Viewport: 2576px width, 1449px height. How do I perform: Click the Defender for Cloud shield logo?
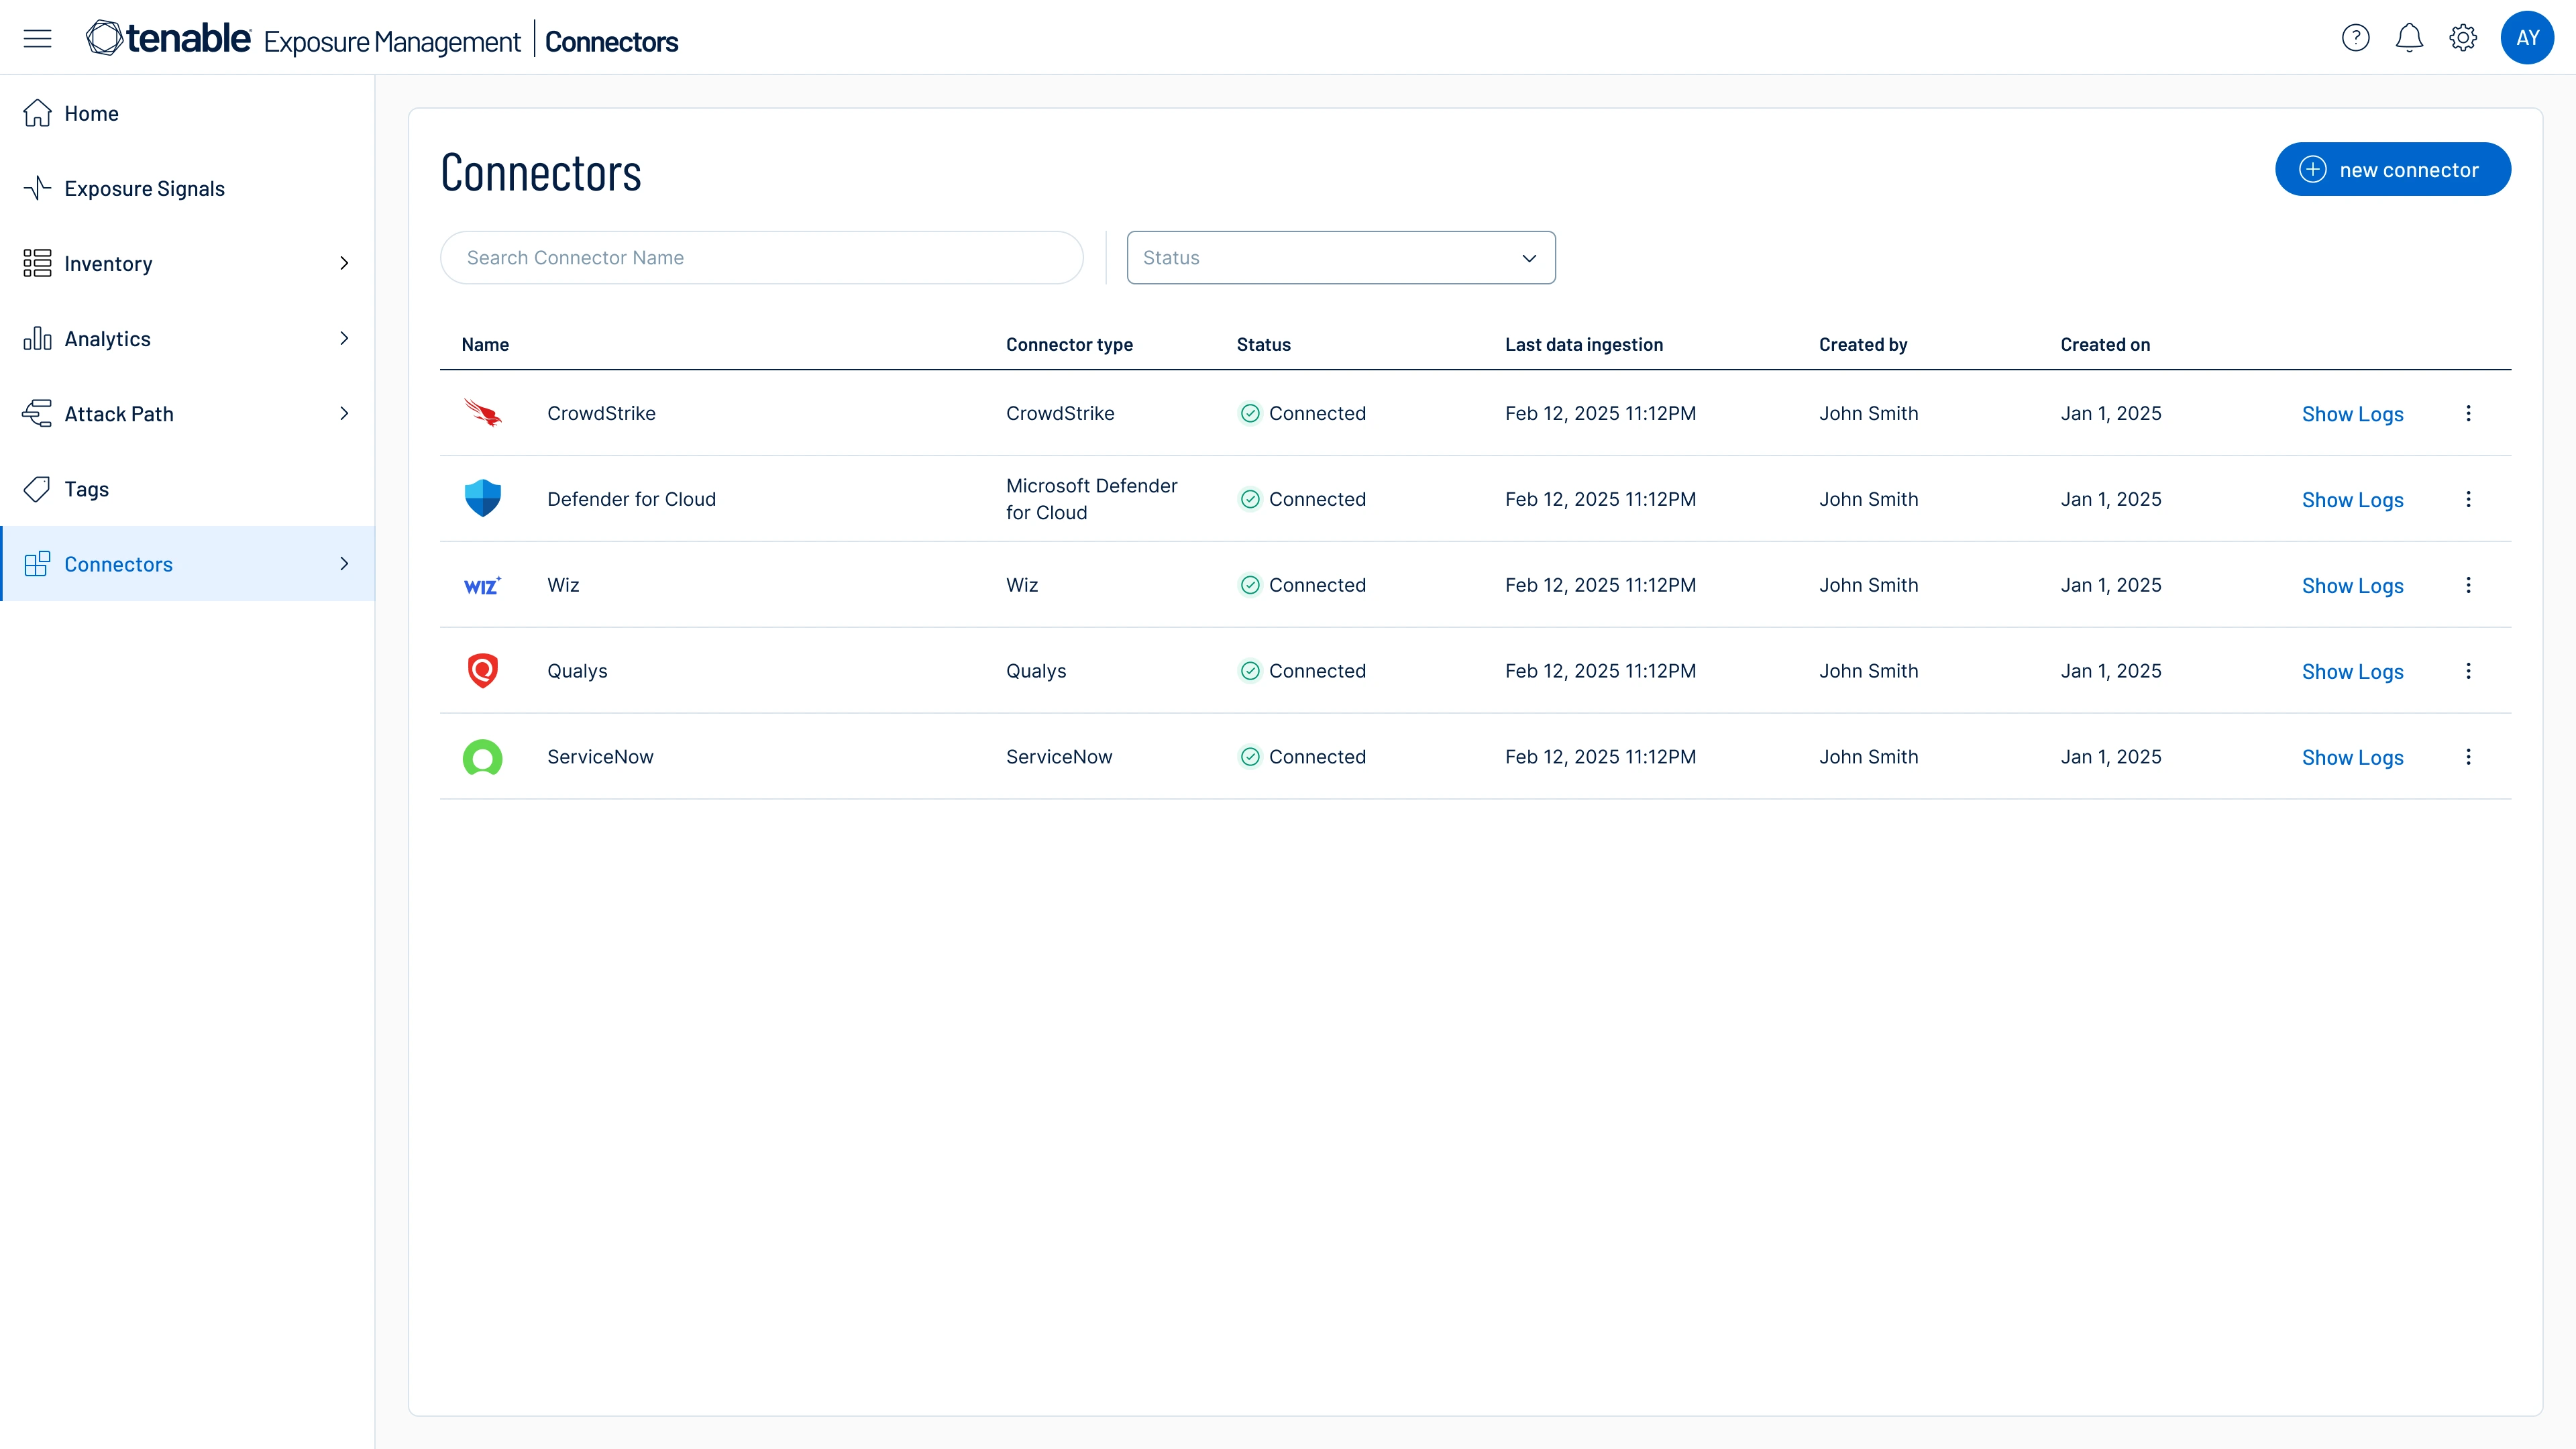tap(483, 498)
